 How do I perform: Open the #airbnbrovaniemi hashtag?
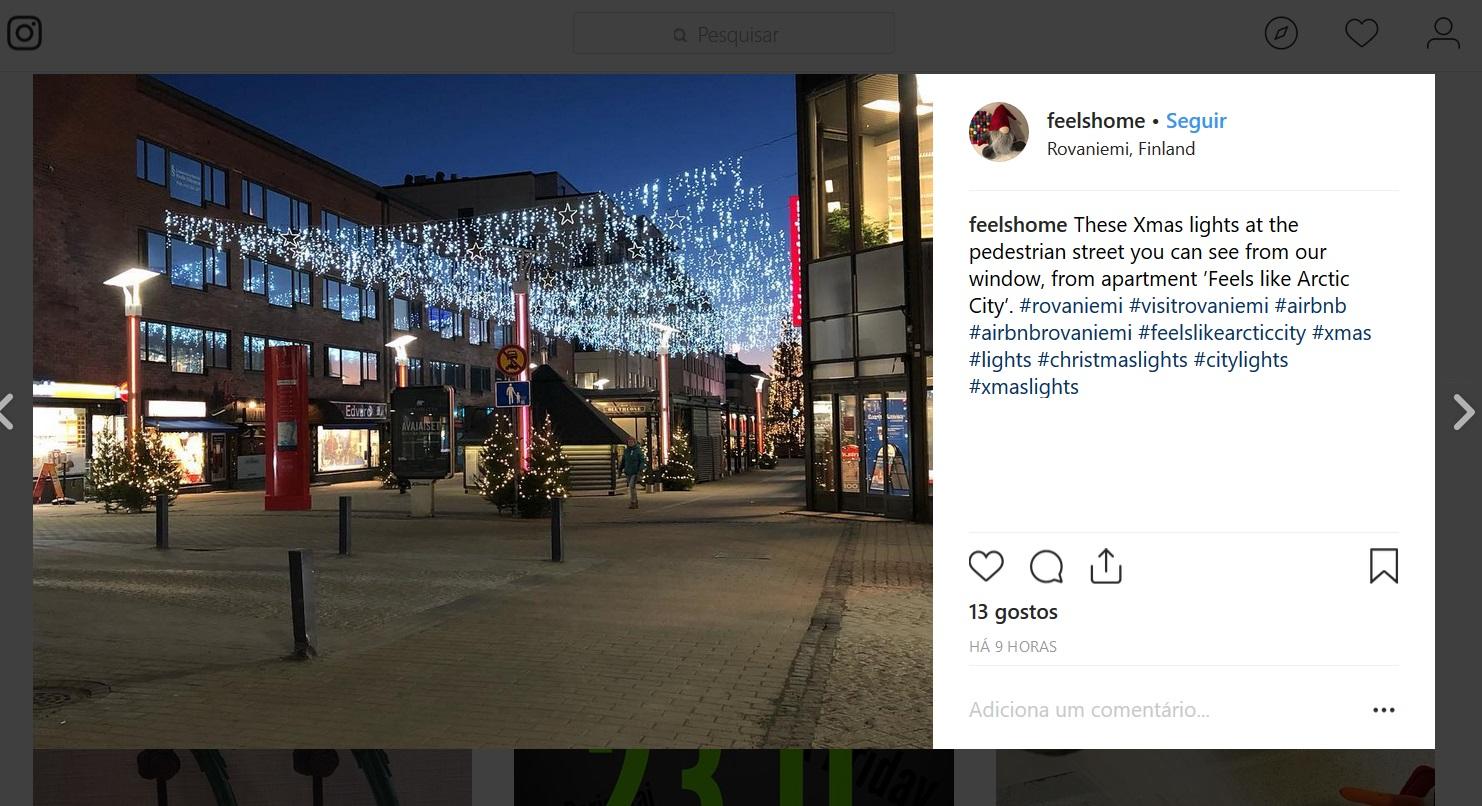[x=1050, y=333]
